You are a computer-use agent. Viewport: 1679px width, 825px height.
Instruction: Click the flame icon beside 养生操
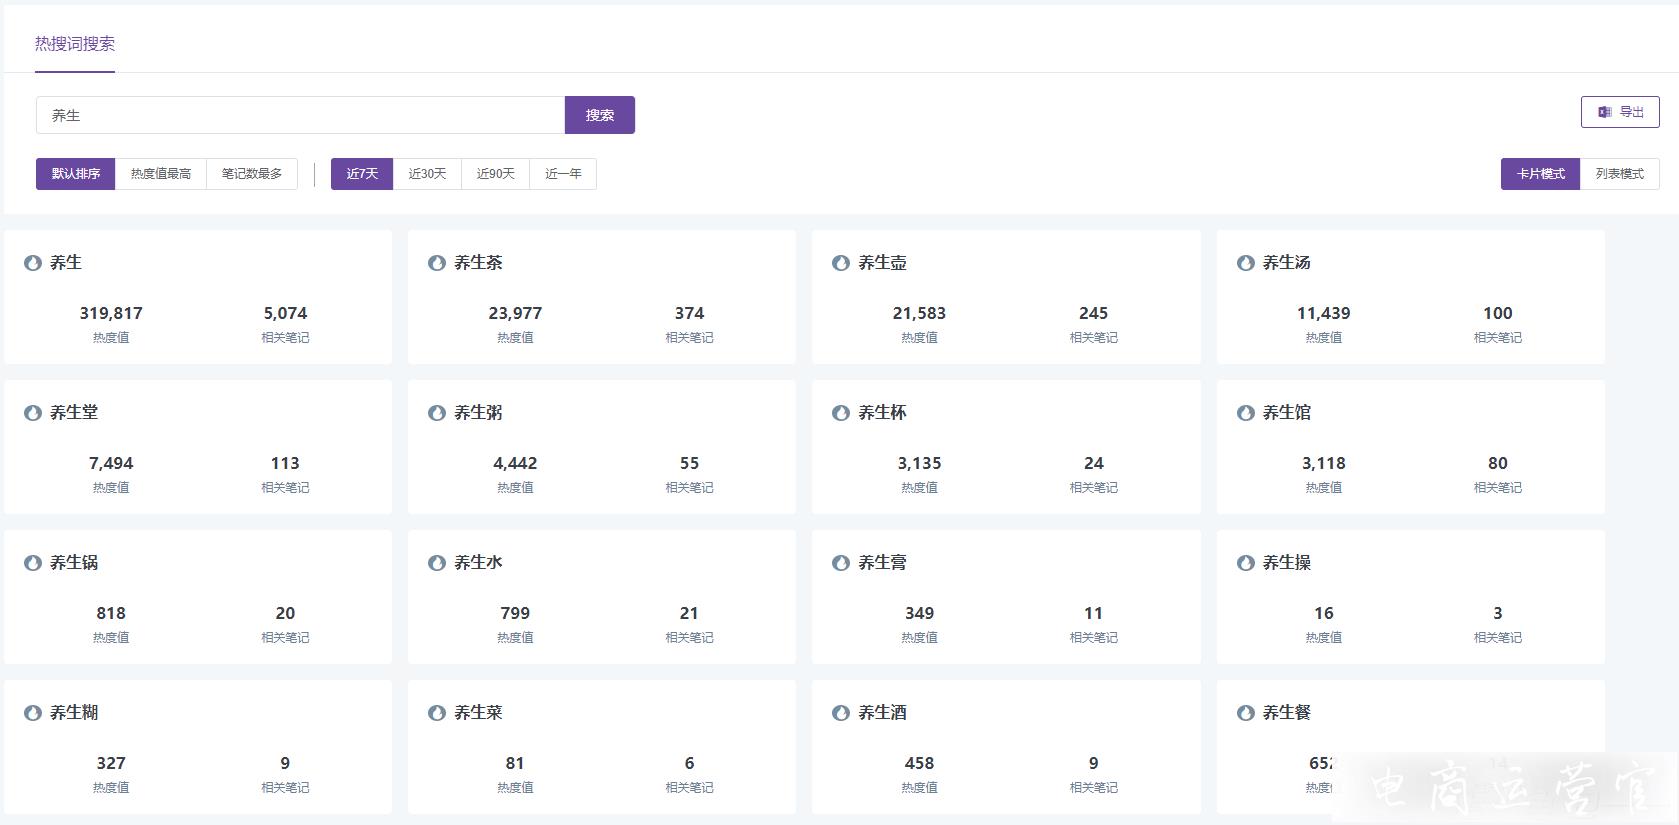coord(1246,563)
